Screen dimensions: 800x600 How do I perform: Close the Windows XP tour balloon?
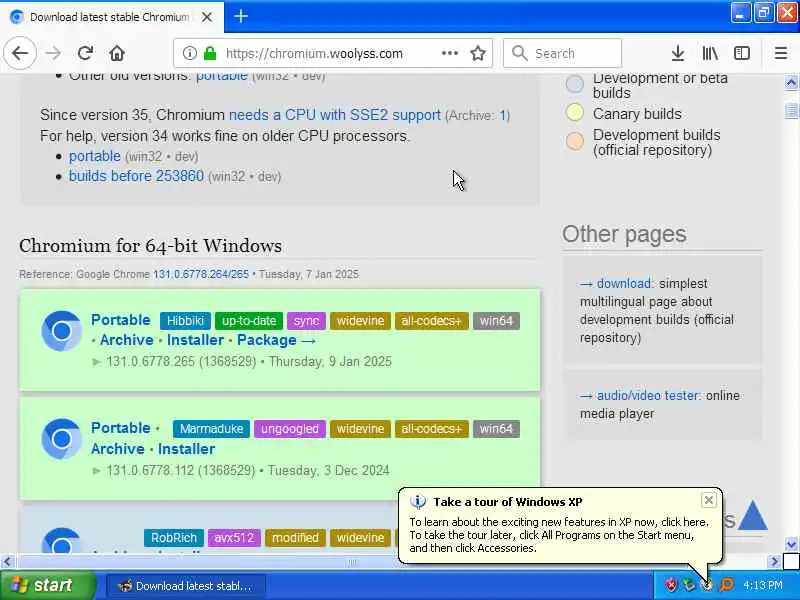pos(709,501)
